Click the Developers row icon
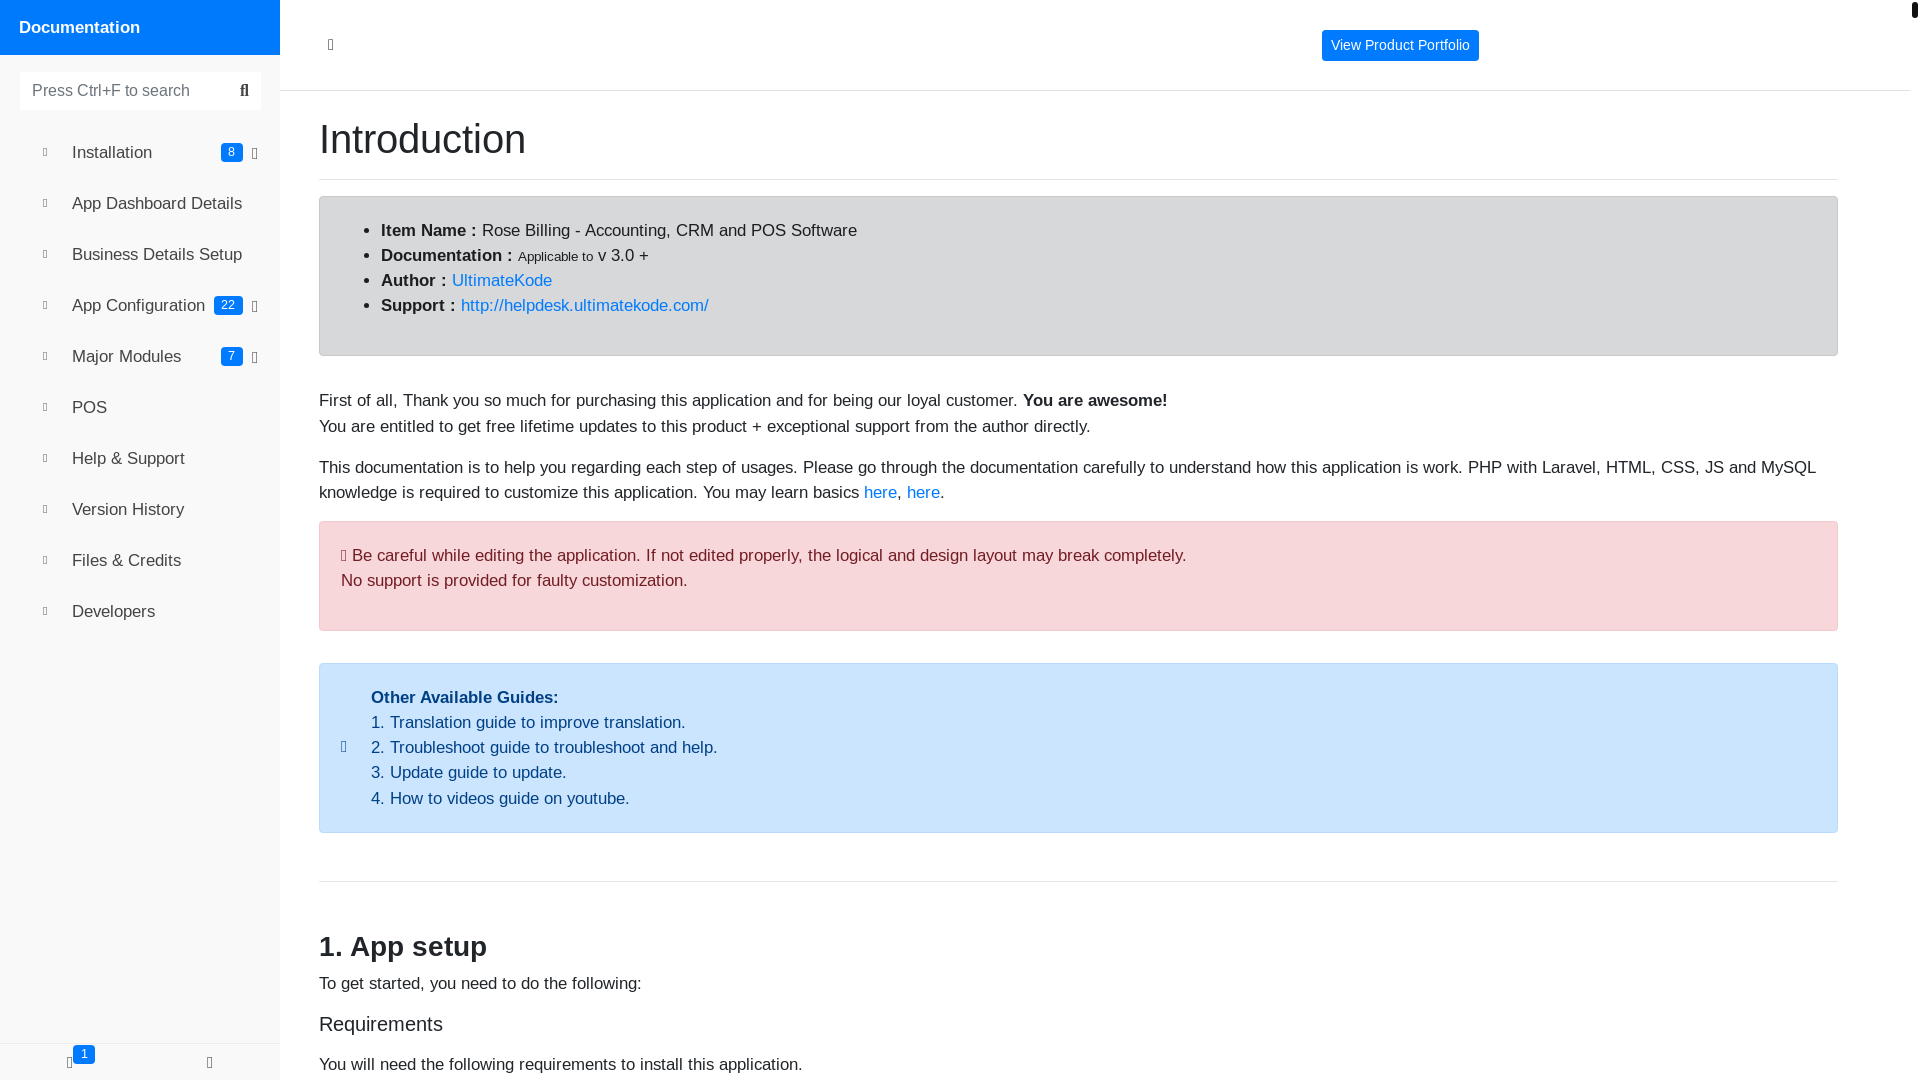Image resolution: width=1920 pixels, height=1080 pixels. click(45, 611)
